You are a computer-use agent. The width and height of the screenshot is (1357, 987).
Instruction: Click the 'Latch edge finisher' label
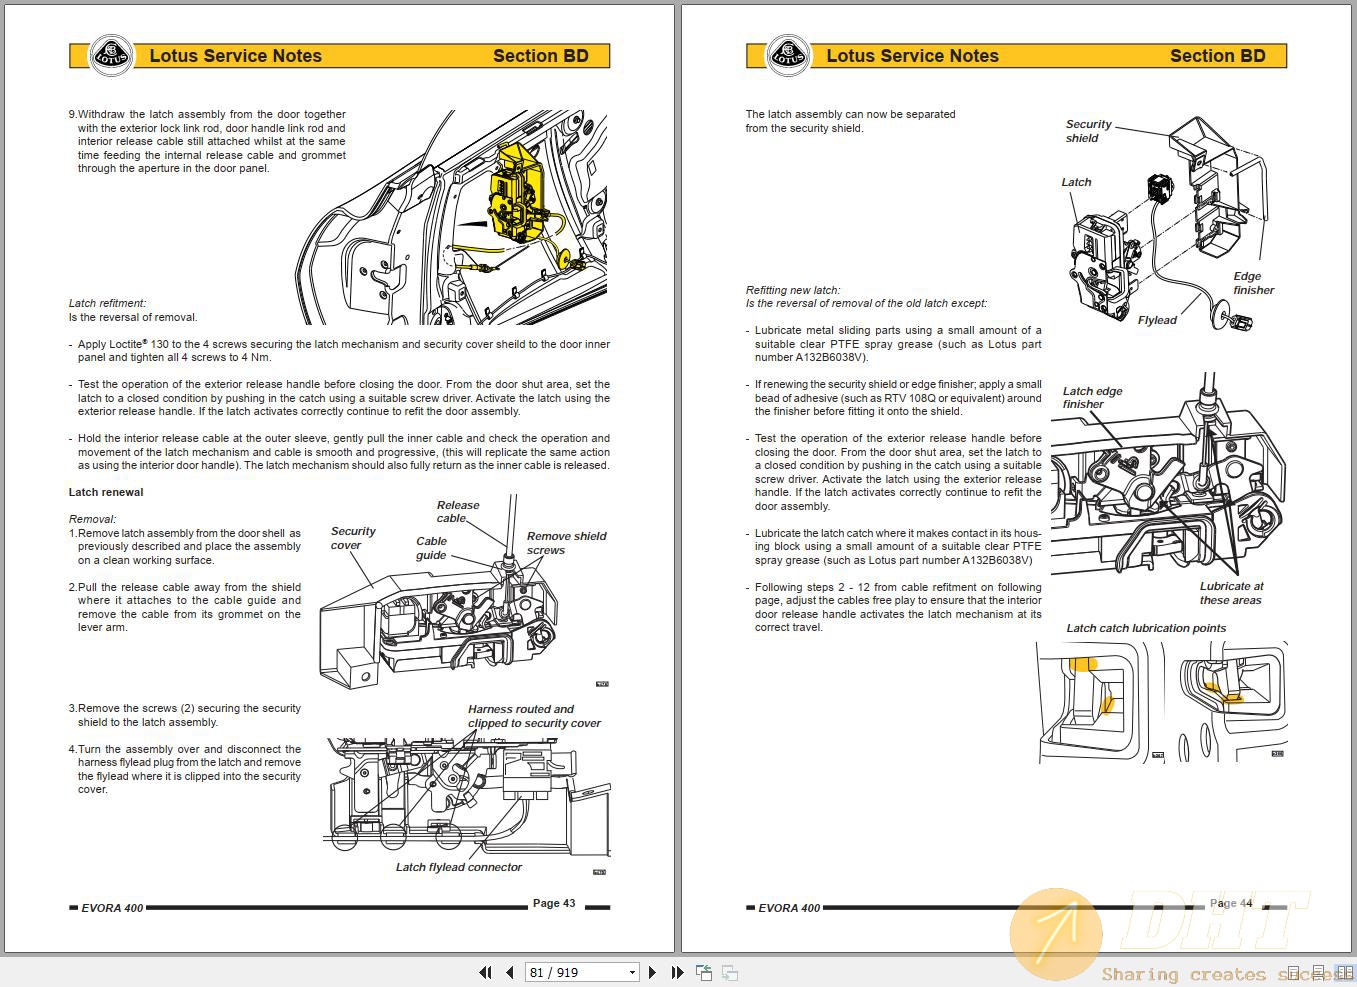(1092, 398)
